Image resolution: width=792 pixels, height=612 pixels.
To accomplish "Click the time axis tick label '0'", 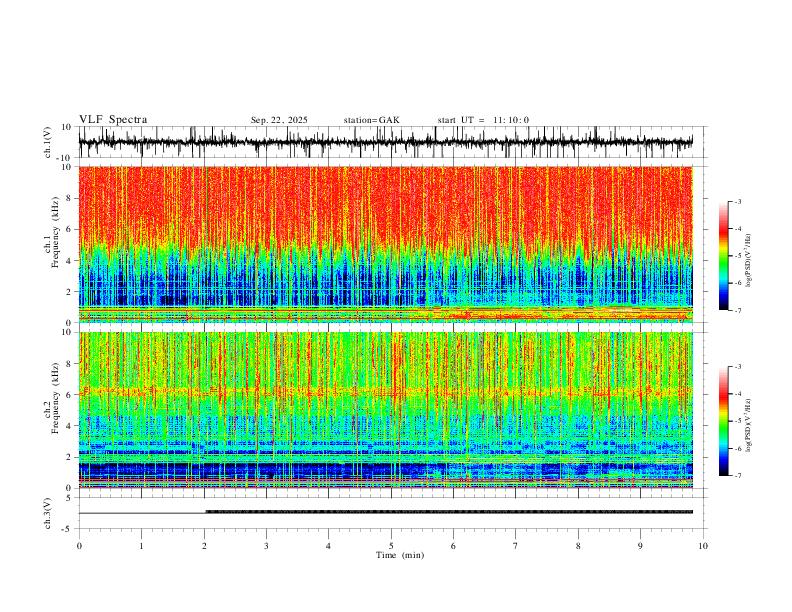I will [x=79, y=546].
